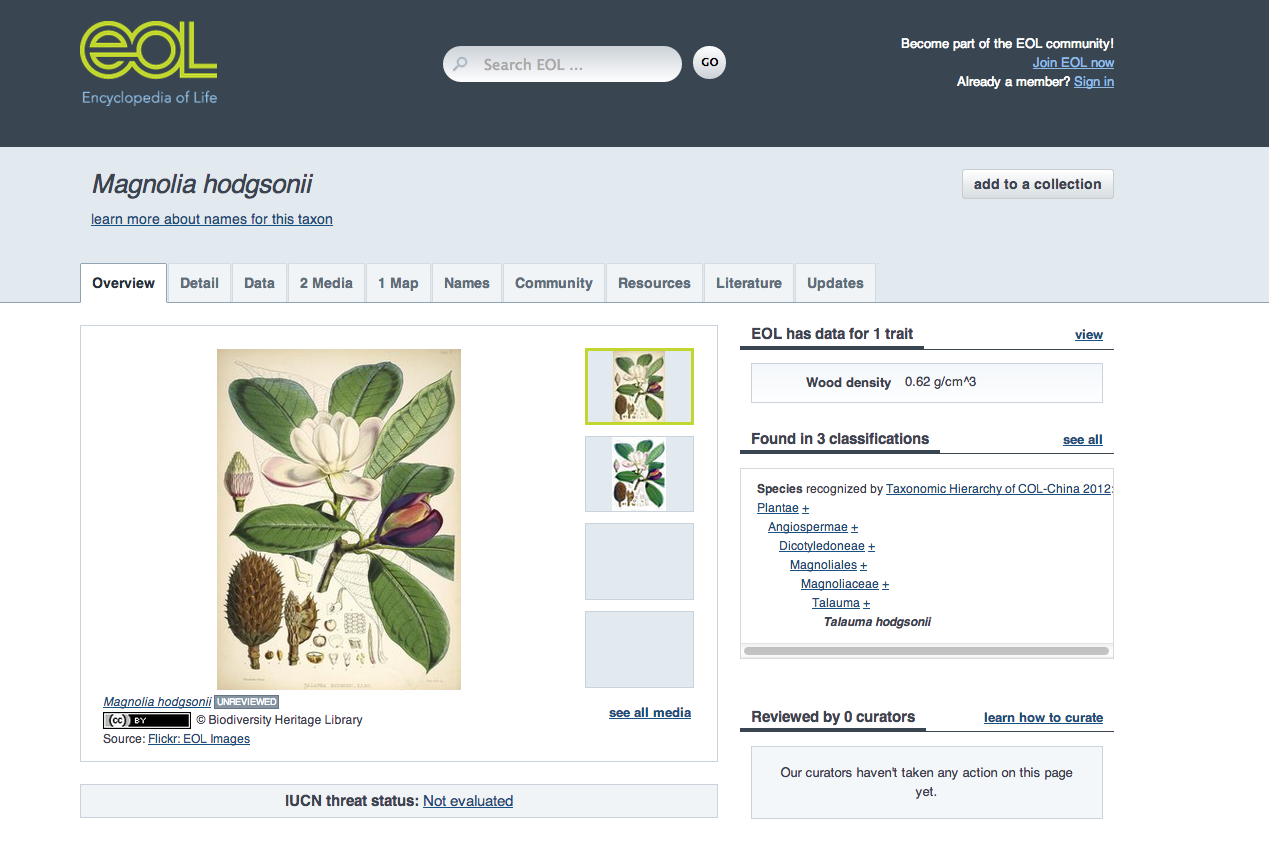Click the see all media link
This screenshot has height=853, width=1269.
point(649,713)
